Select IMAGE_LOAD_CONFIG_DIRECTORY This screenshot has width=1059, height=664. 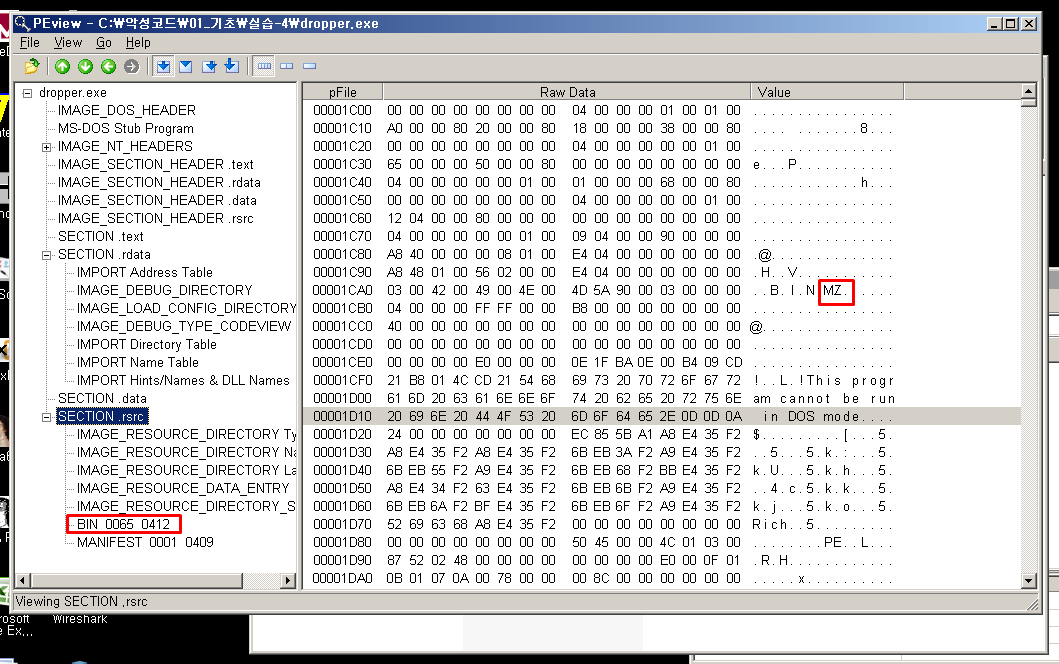[186, 309]
